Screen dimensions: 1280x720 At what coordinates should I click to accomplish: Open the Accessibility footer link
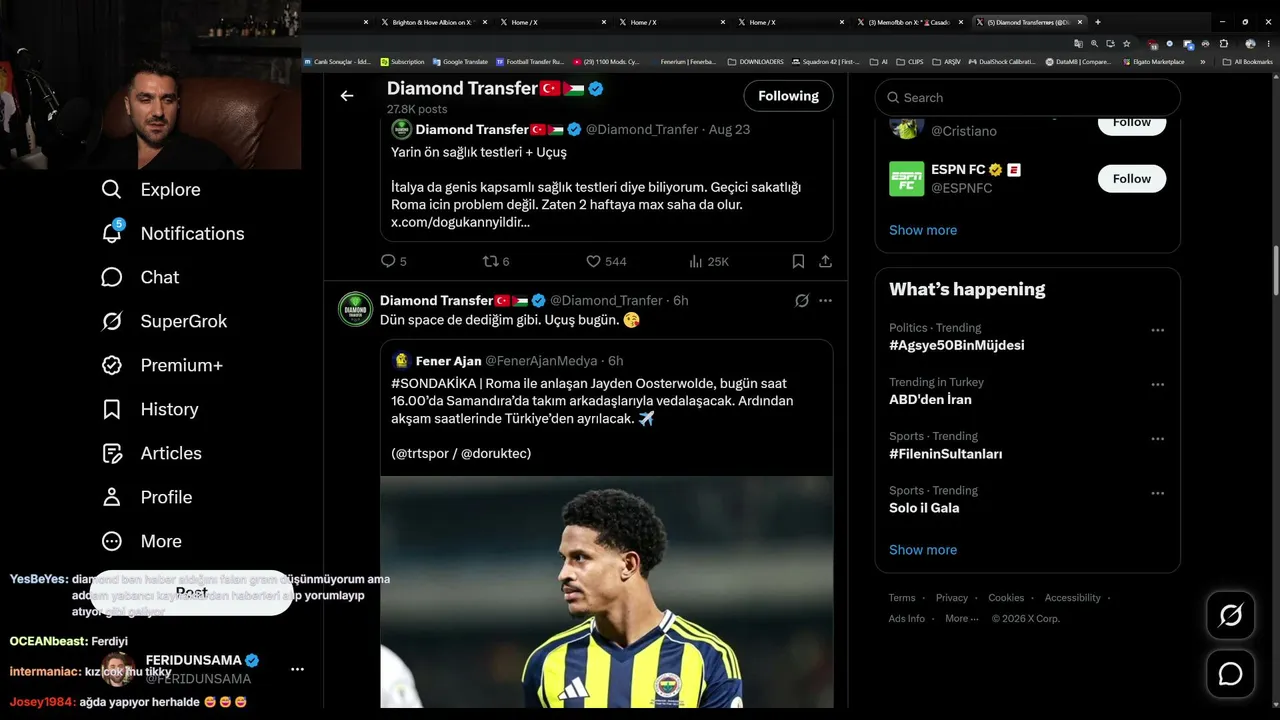[1073, 598]
